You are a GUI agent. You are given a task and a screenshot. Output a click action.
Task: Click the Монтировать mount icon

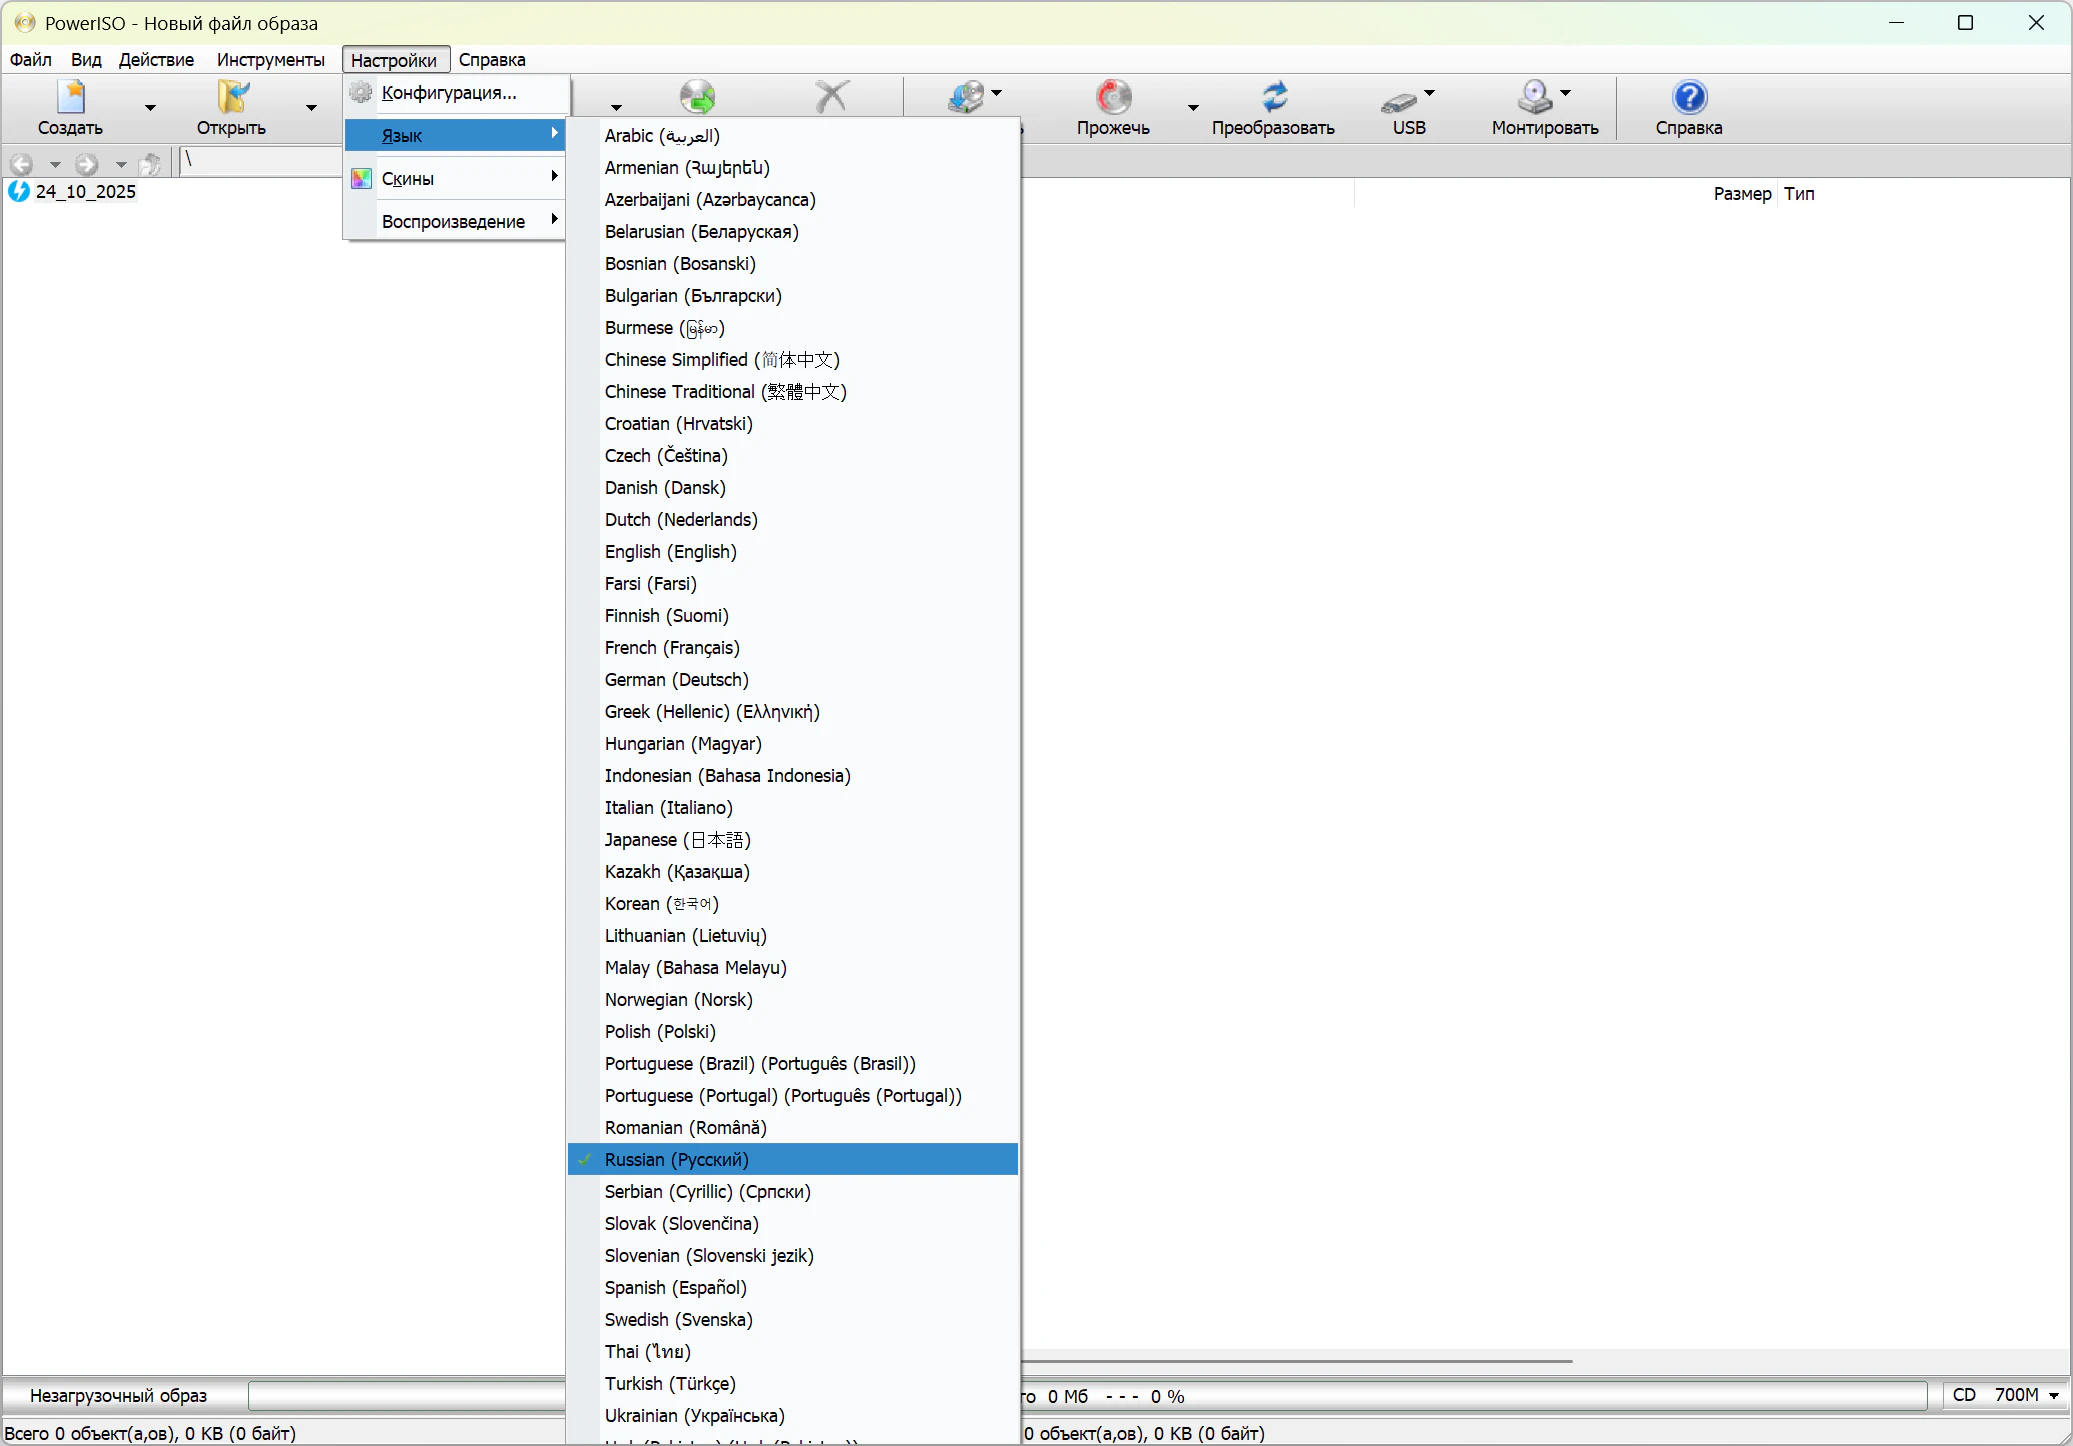tap(1534, 98)
